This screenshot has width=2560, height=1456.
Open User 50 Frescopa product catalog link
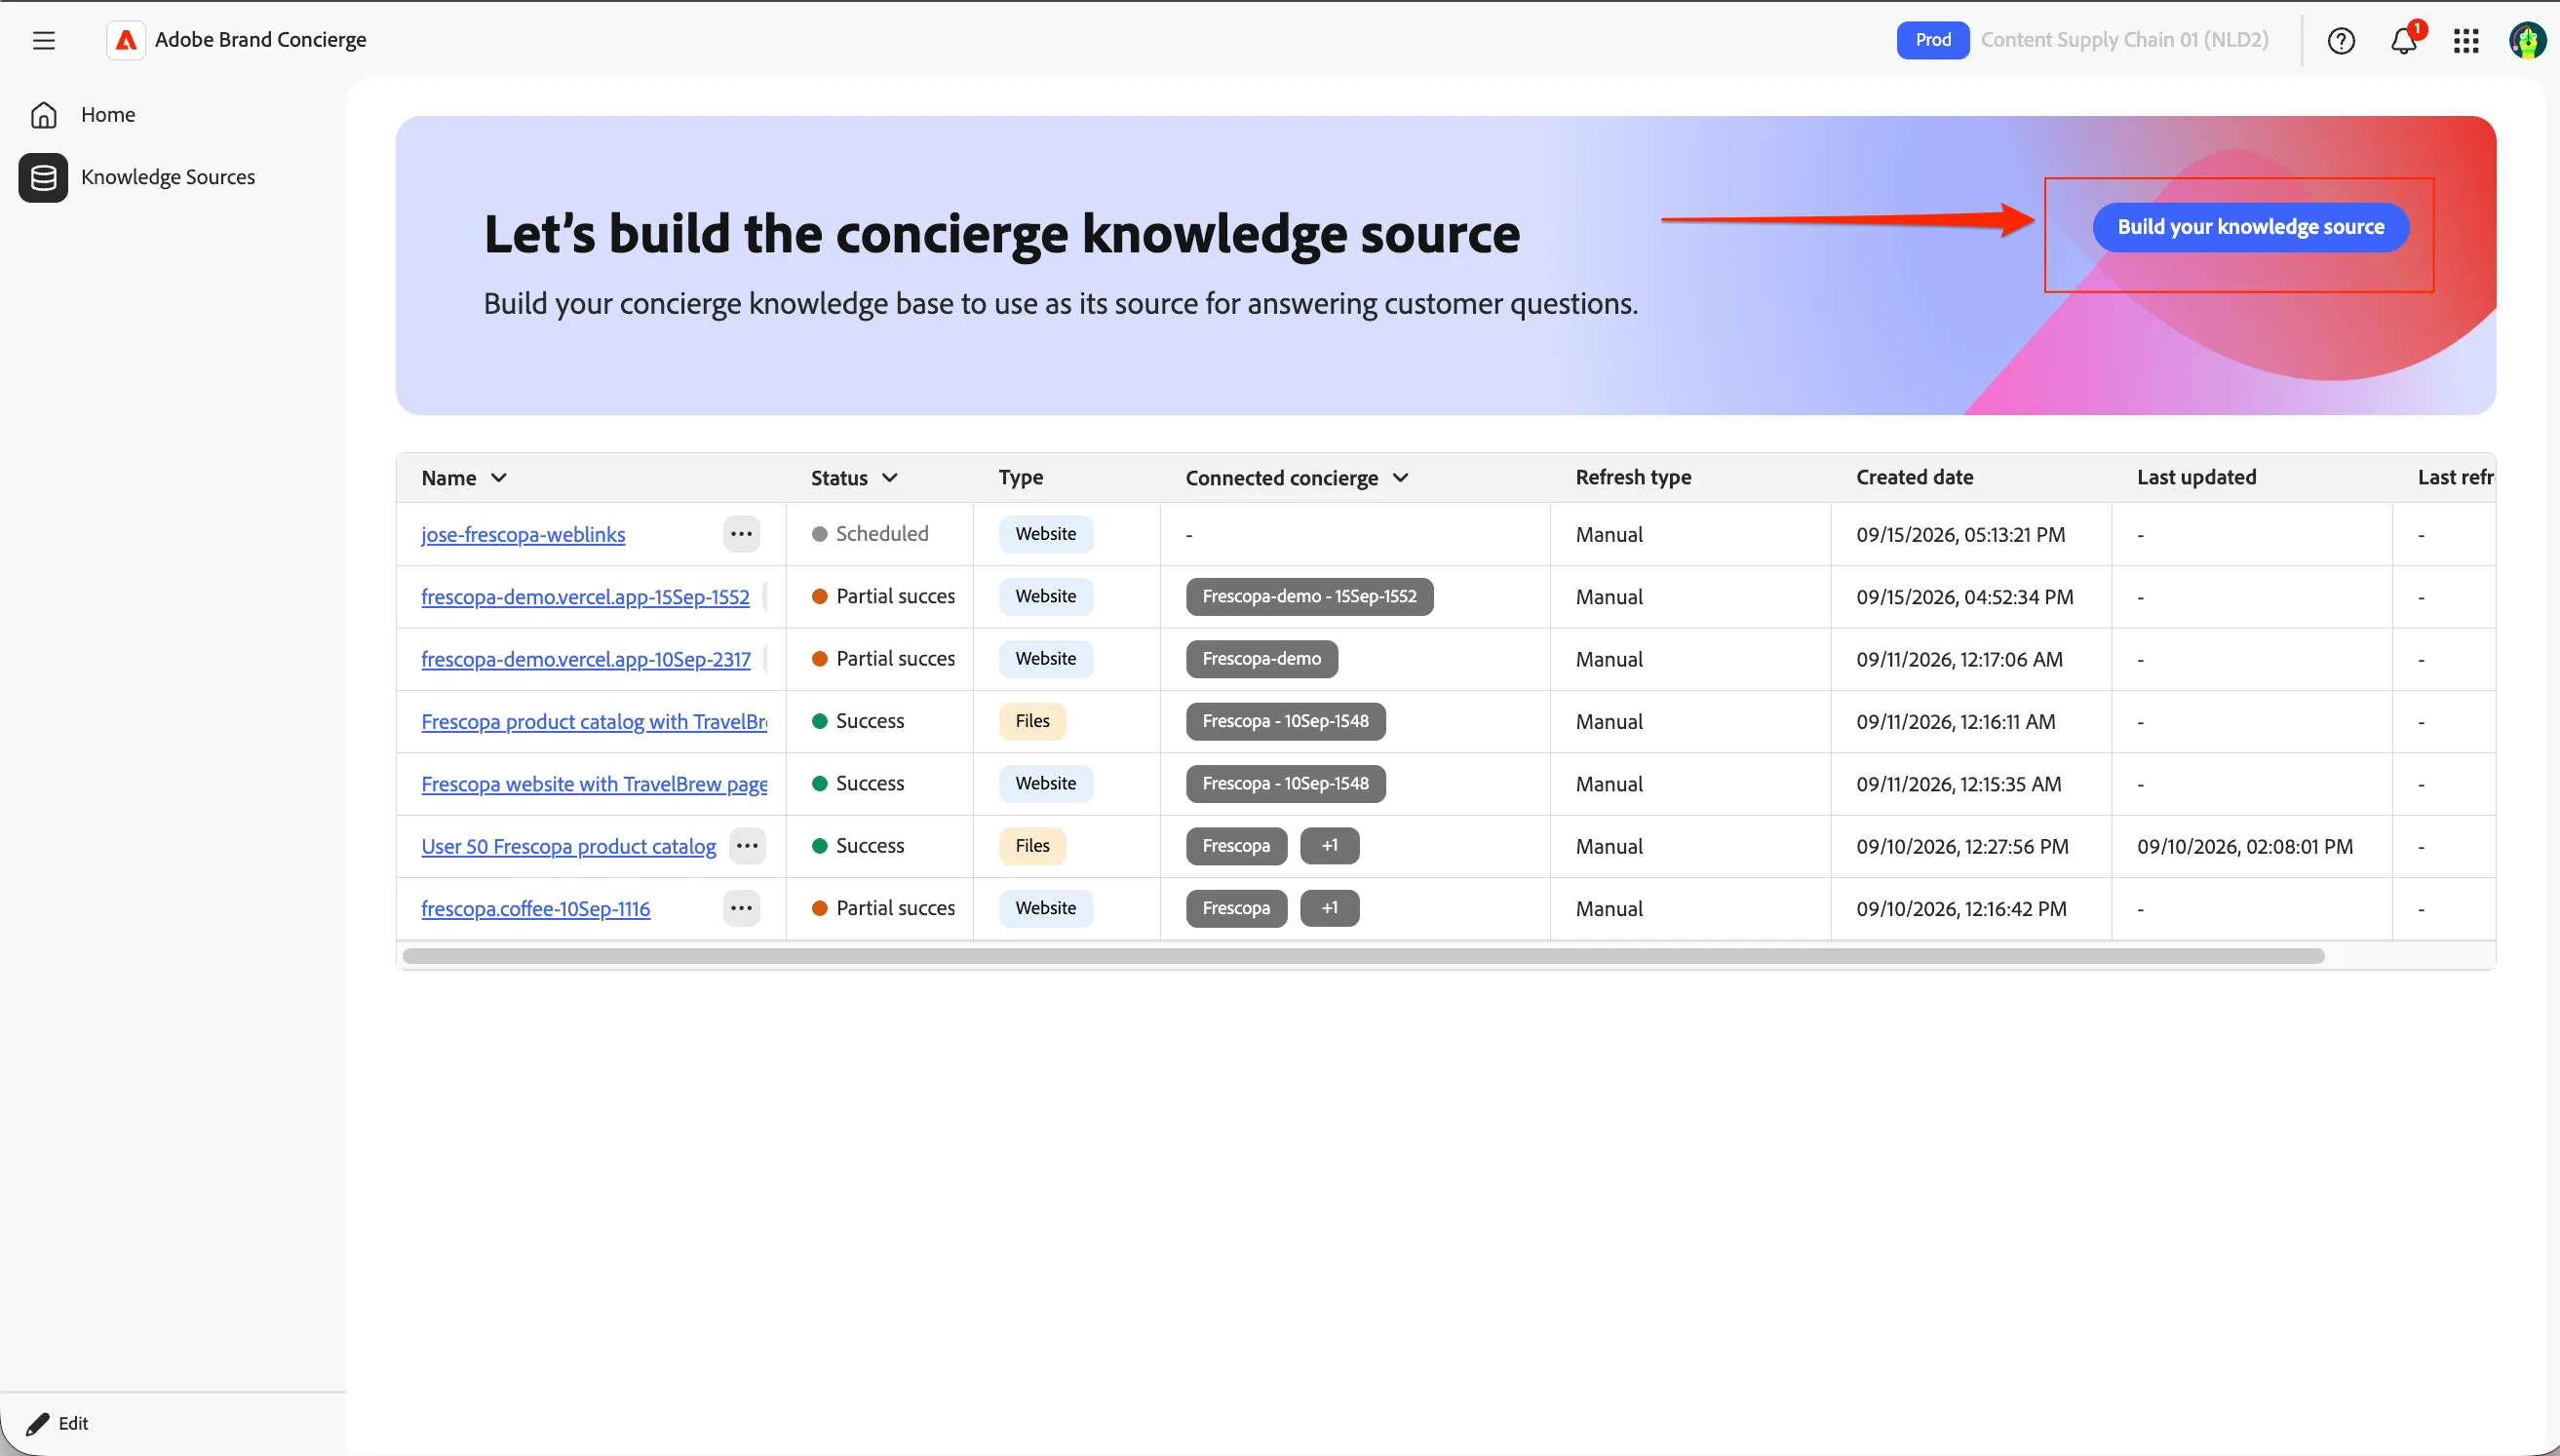(x=569, y=847)
